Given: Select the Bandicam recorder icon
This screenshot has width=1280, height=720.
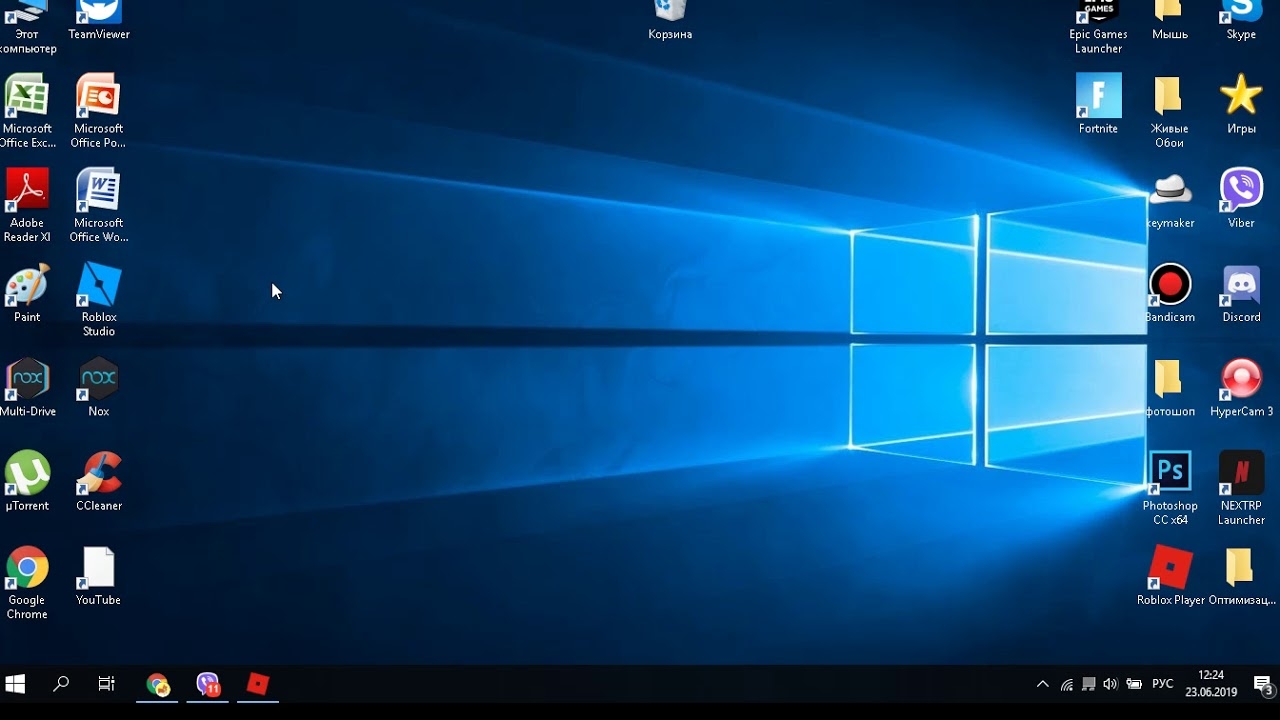Looking at the screenshot, I should pyautogui.click(x=1169, y=293).
